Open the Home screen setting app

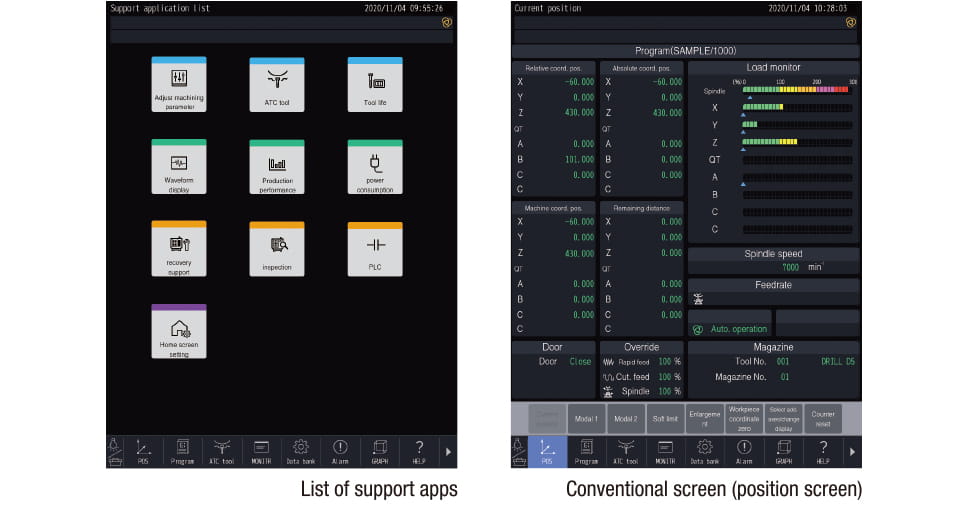(x=179, y=331)
